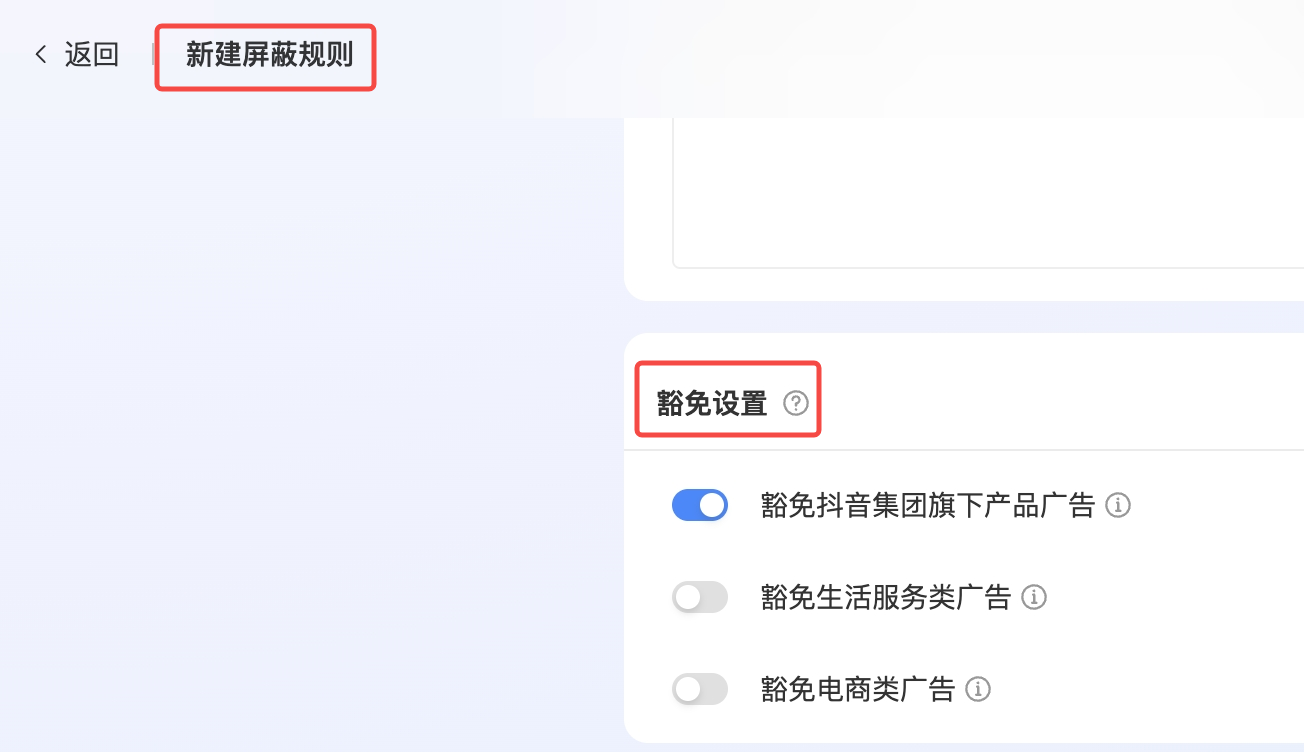Click the vertical divider after 返回
This screenshot has width=1304, height=752.
pos(154,54)
